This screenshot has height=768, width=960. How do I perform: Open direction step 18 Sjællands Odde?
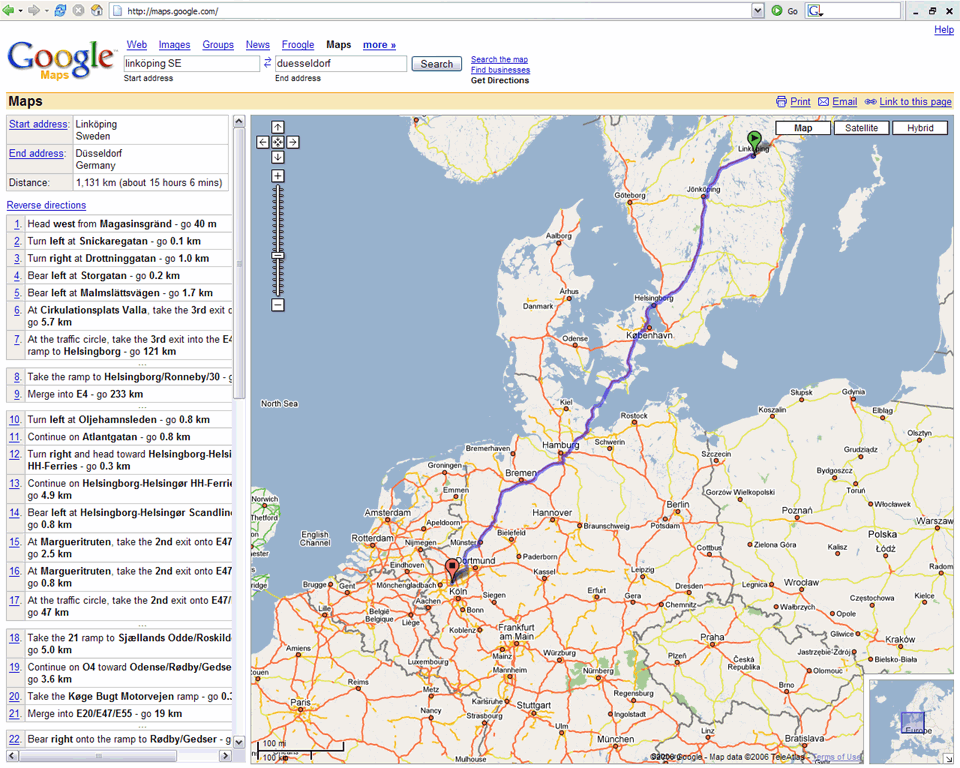[15, 638]
